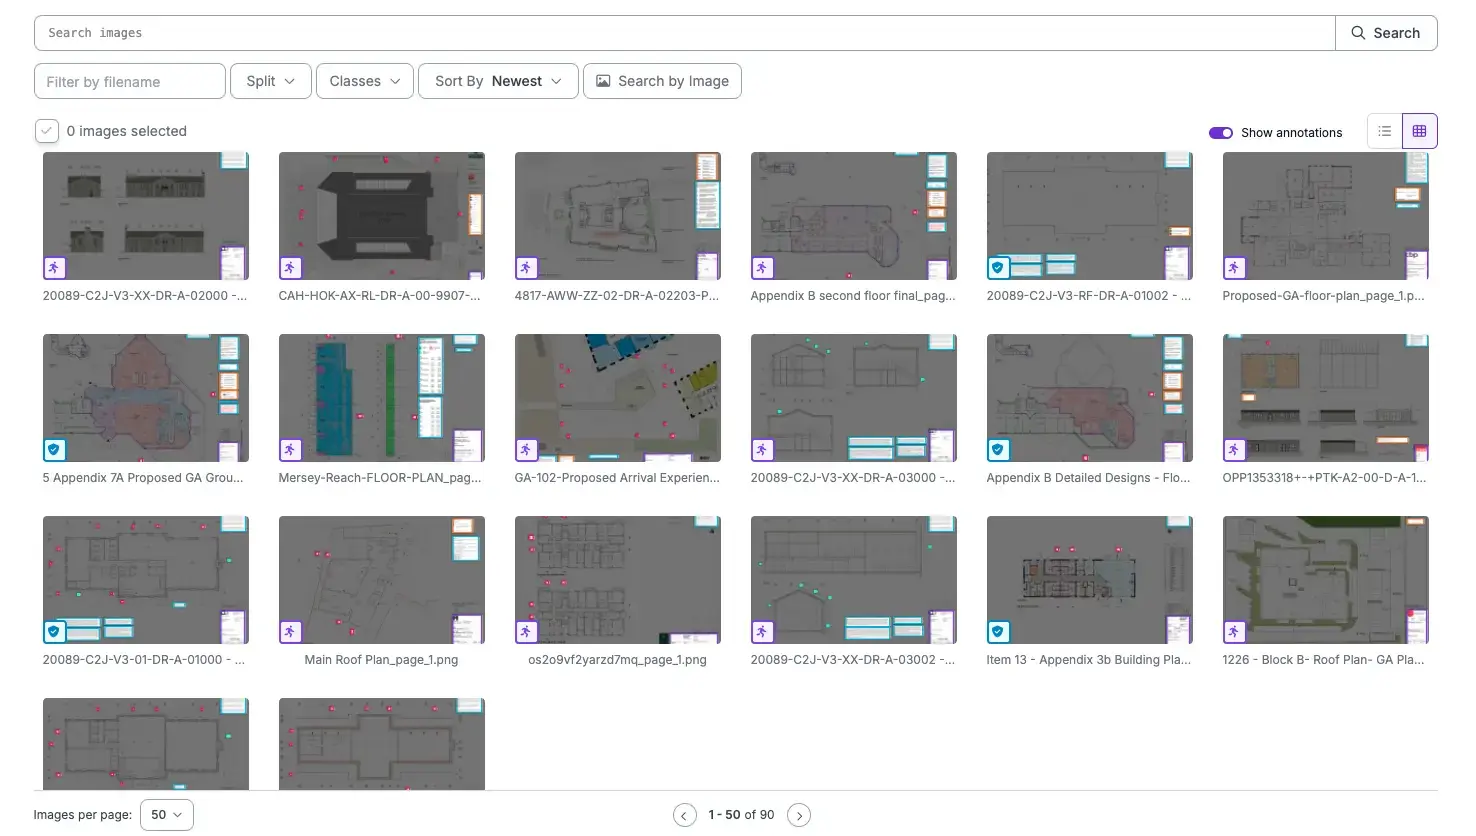Click runner badge on GA-102-Proposed Arrival Experience thumbnail

527,450
